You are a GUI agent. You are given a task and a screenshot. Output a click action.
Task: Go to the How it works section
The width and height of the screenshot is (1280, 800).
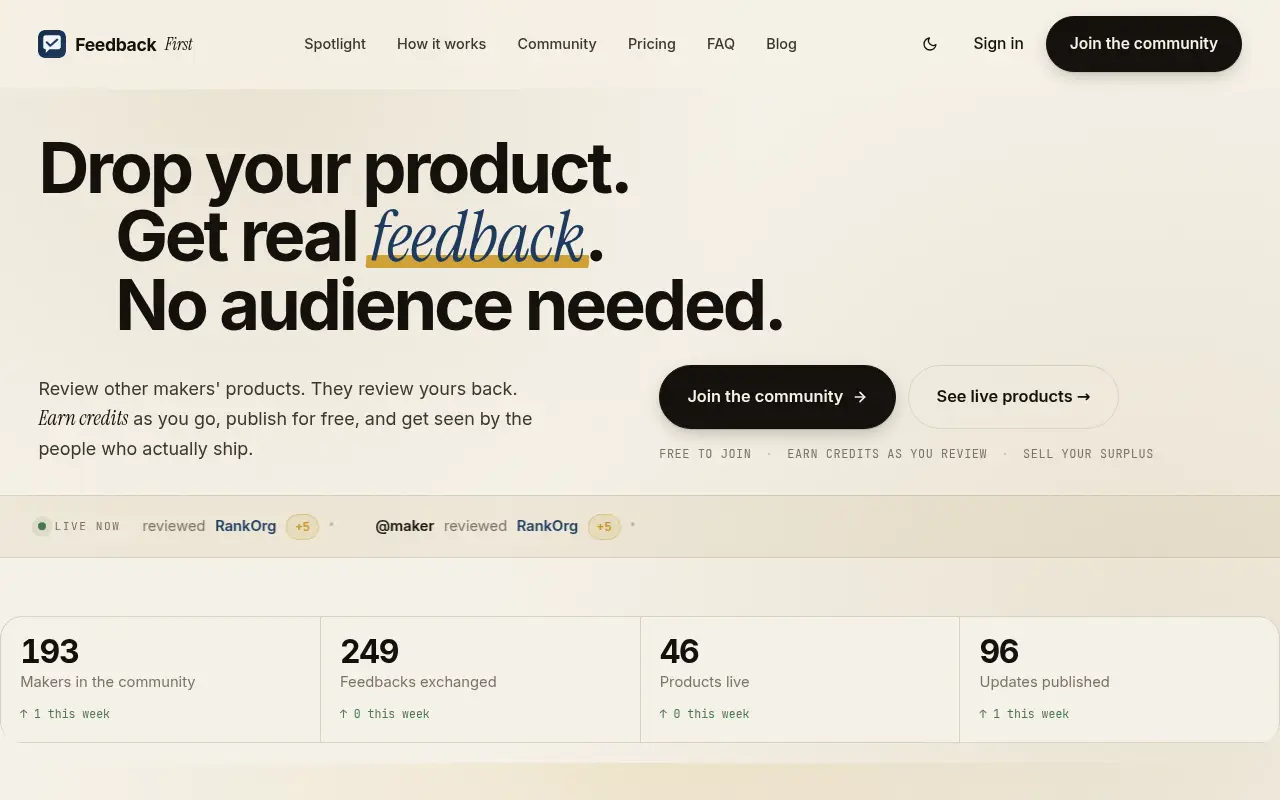pos(441,44)
